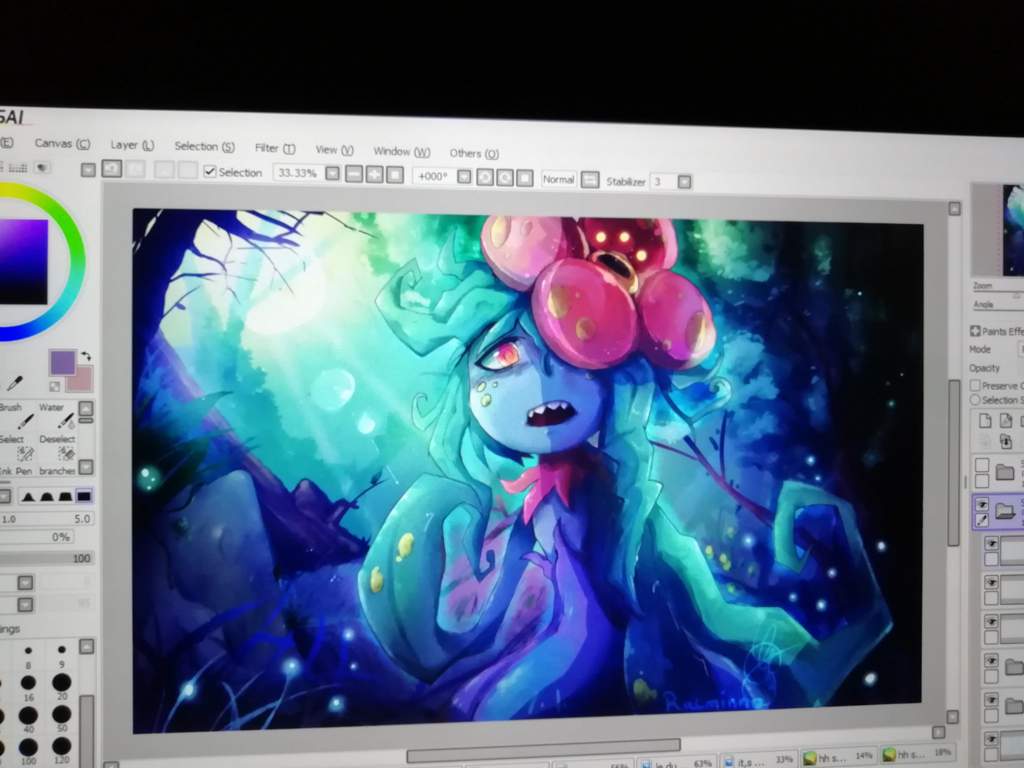Click the new layer icon

click(985, 421)
